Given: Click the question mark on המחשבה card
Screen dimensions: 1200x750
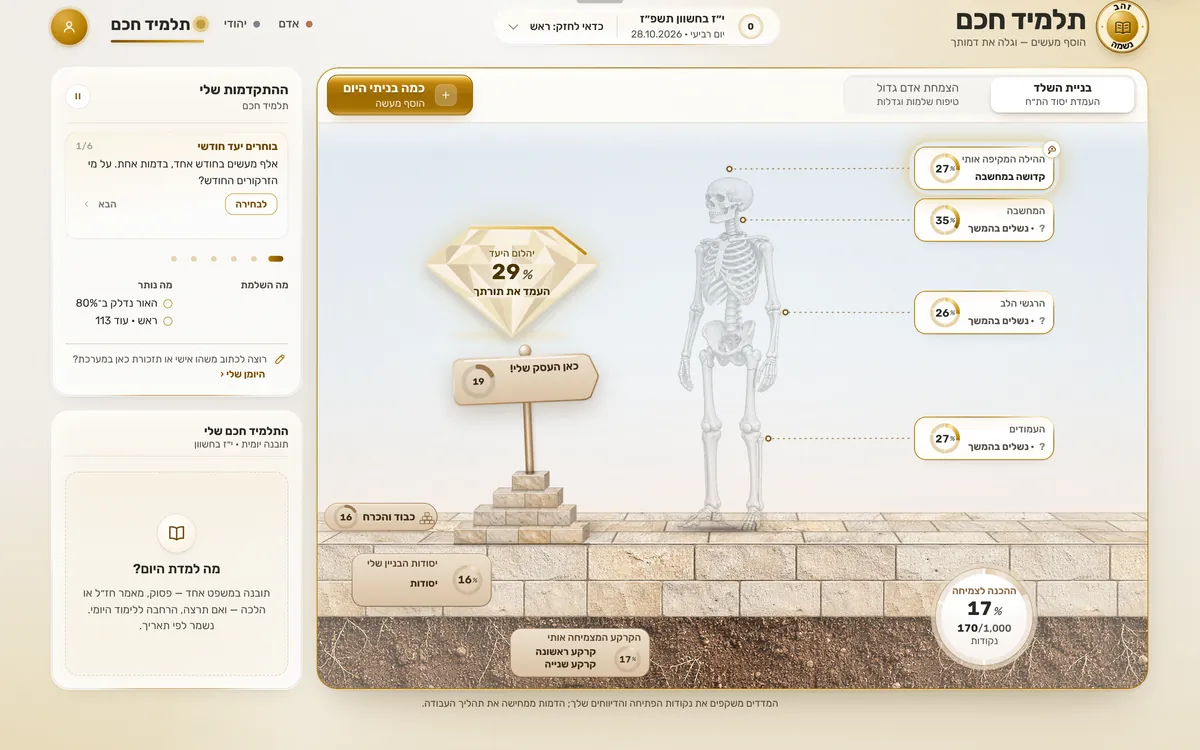Looking at the screenshot, I should (1042, 229).
